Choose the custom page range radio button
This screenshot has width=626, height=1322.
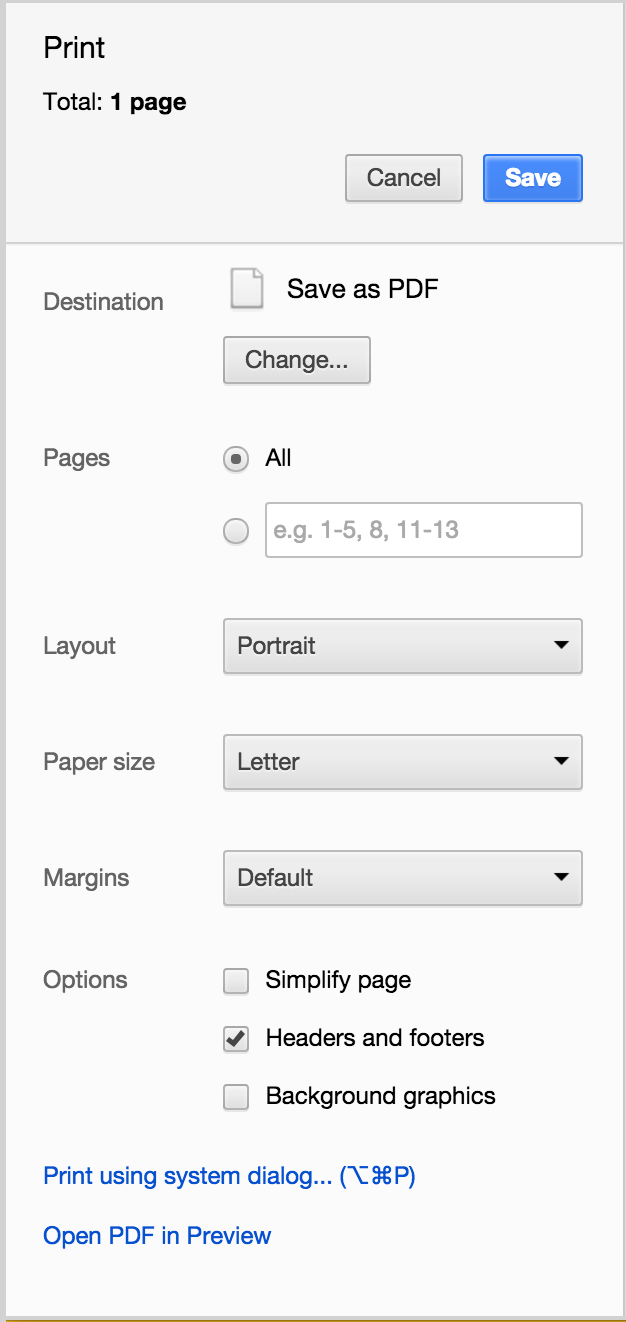235,530
